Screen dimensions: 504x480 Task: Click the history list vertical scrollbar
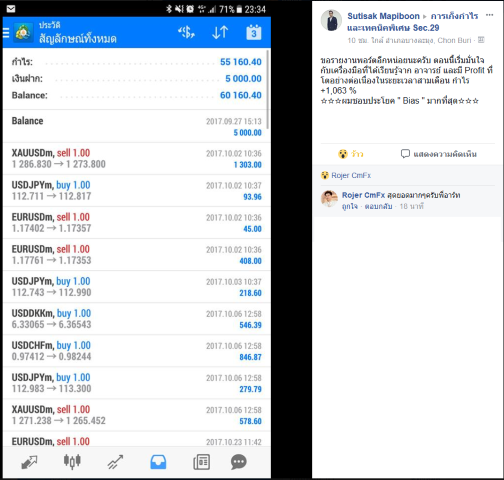(x=268, y=89)
